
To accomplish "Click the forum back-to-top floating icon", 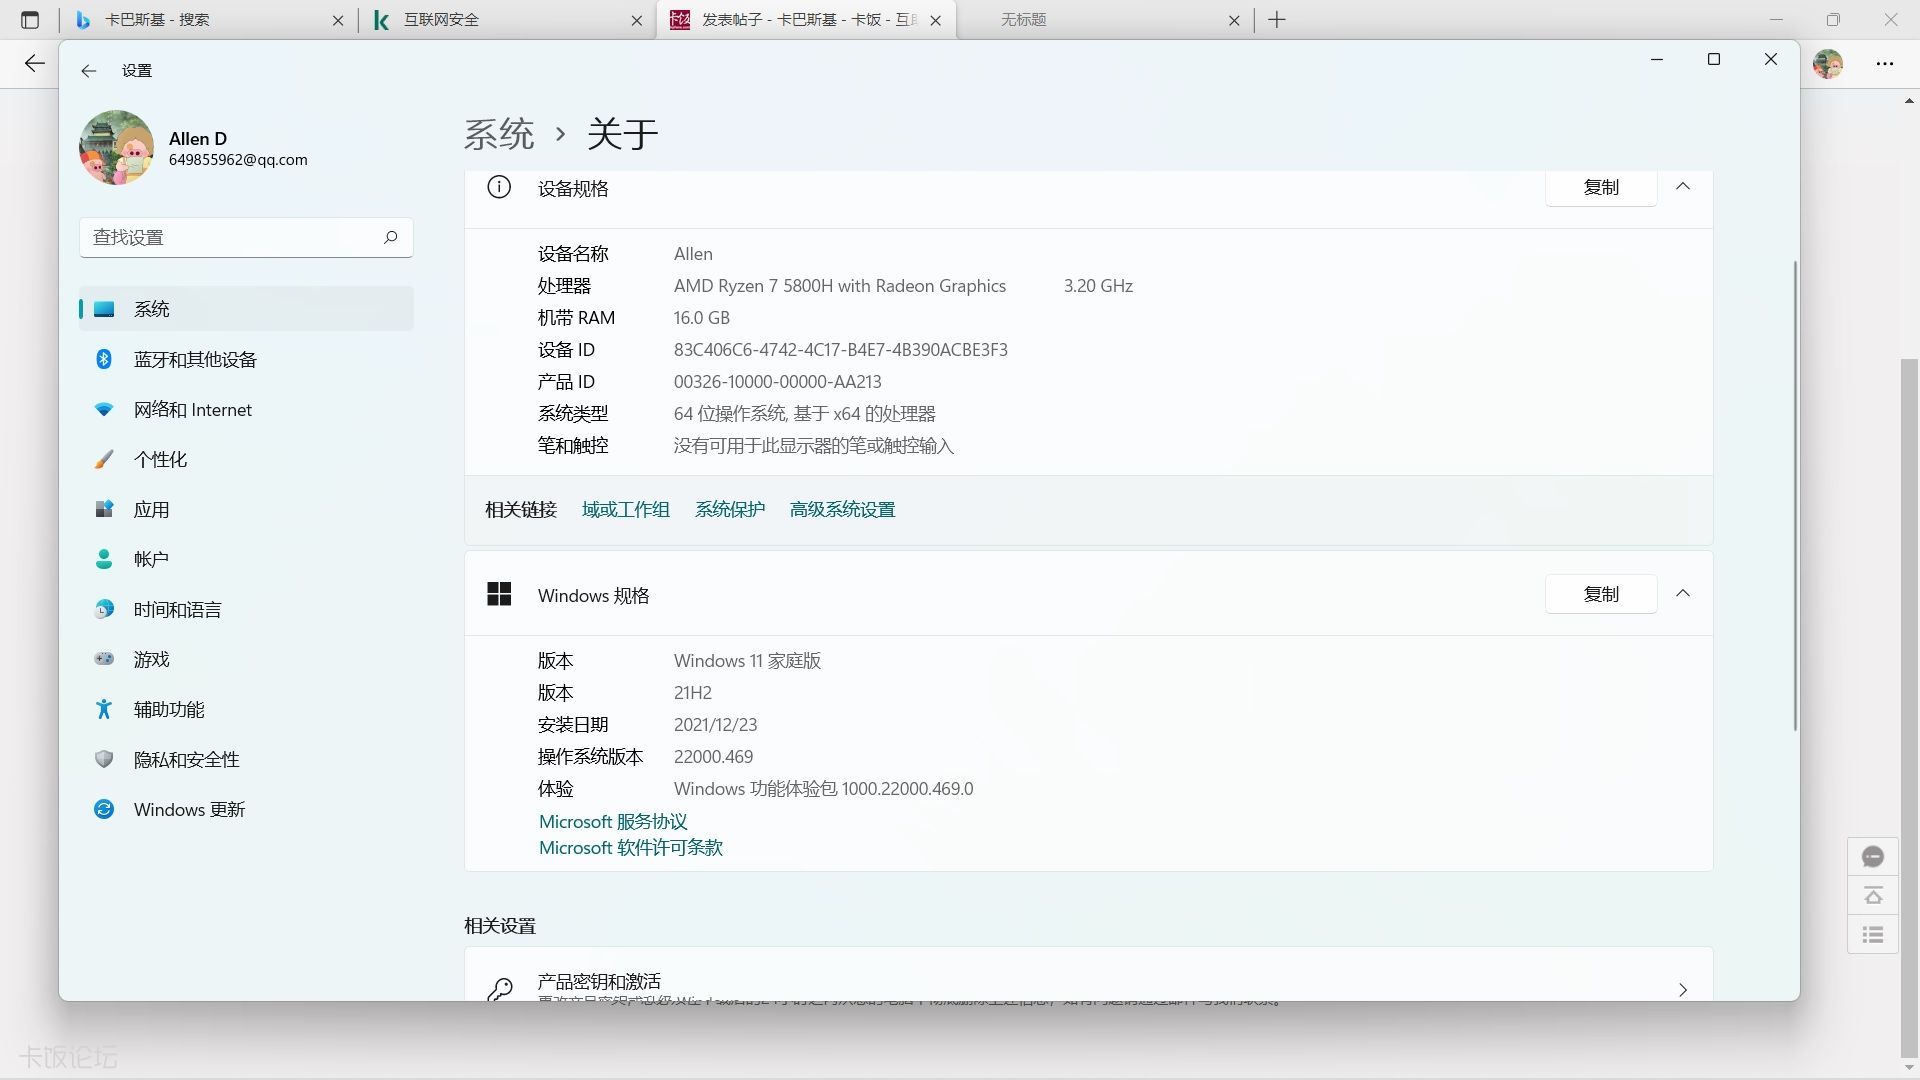I will pyautogui.click(x=1873, y=895).
